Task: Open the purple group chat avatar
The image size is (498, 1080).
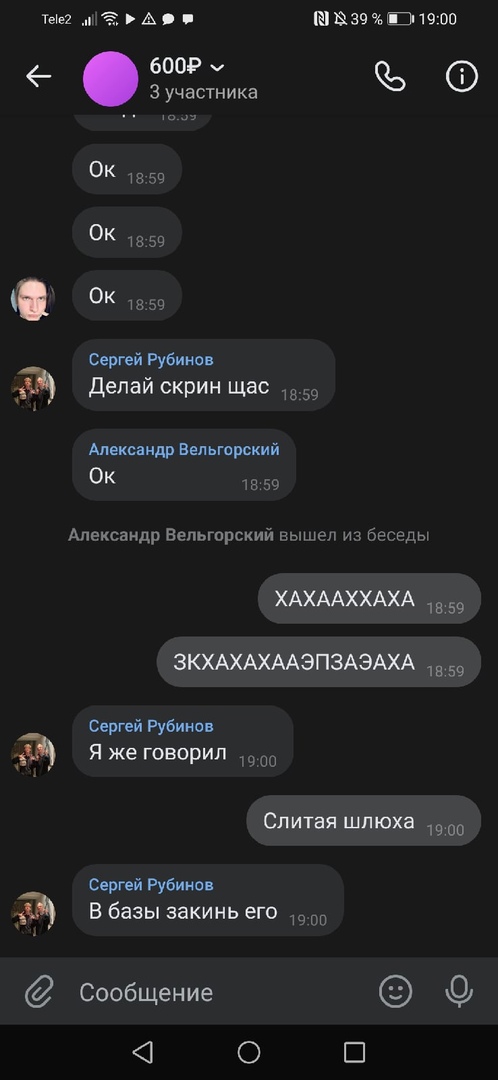Action: click(110, 79)
